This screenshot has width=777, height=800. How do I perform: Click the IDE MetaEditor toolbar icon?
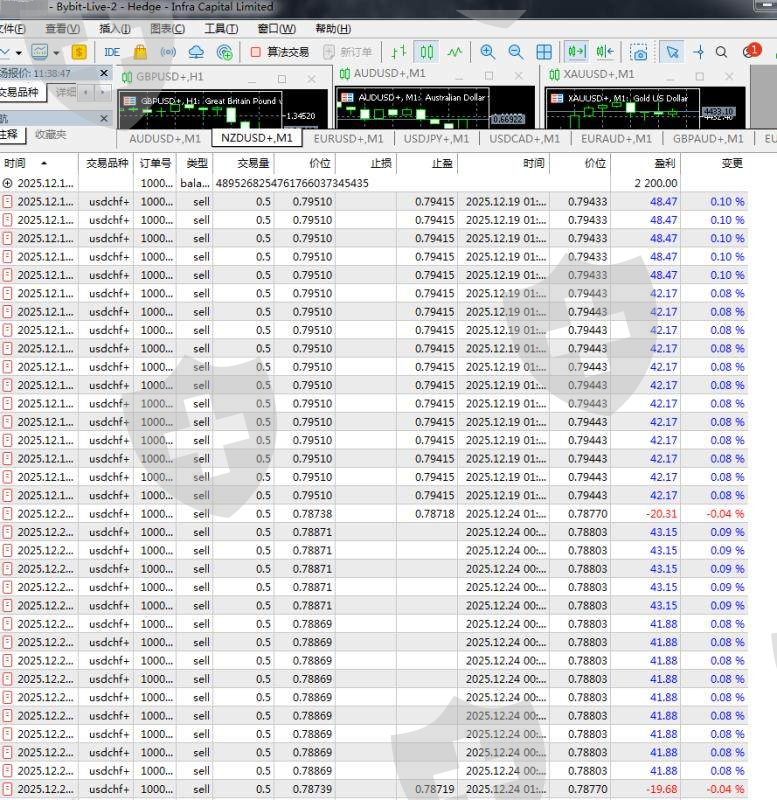click(112, 52)
